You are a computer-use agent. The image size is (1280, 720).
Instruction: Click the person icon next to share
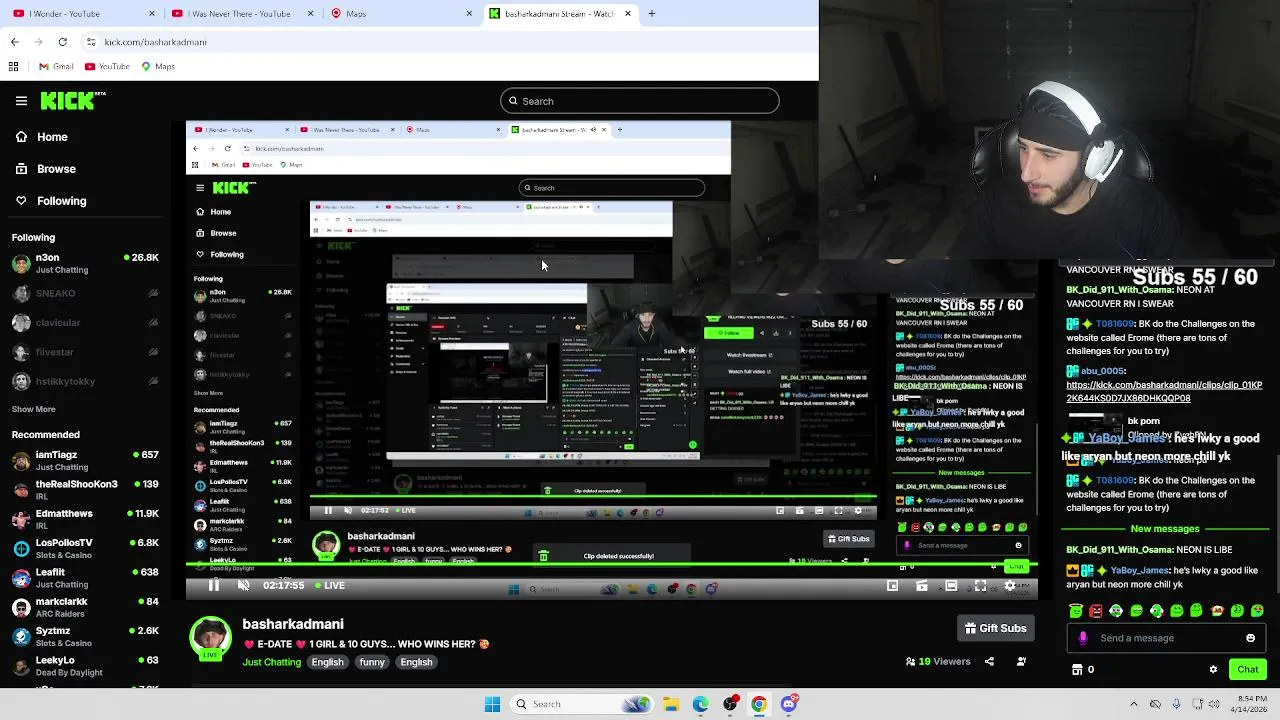point(1021,661)
